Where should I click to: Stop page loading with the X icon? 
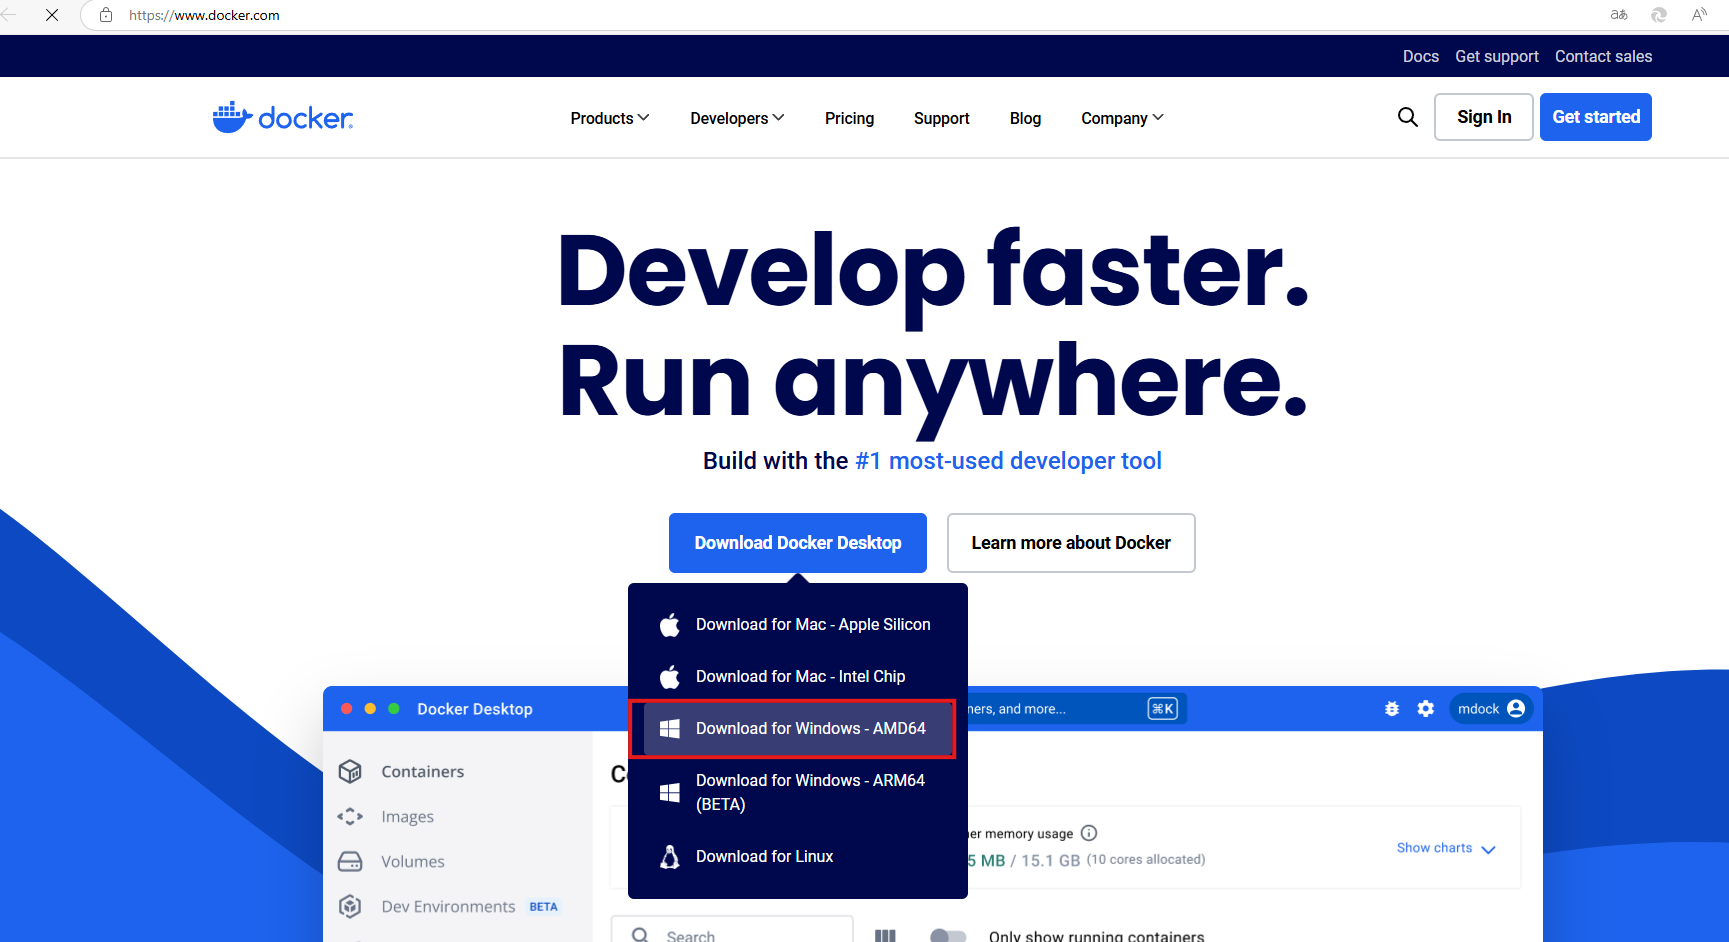[52, 15]
